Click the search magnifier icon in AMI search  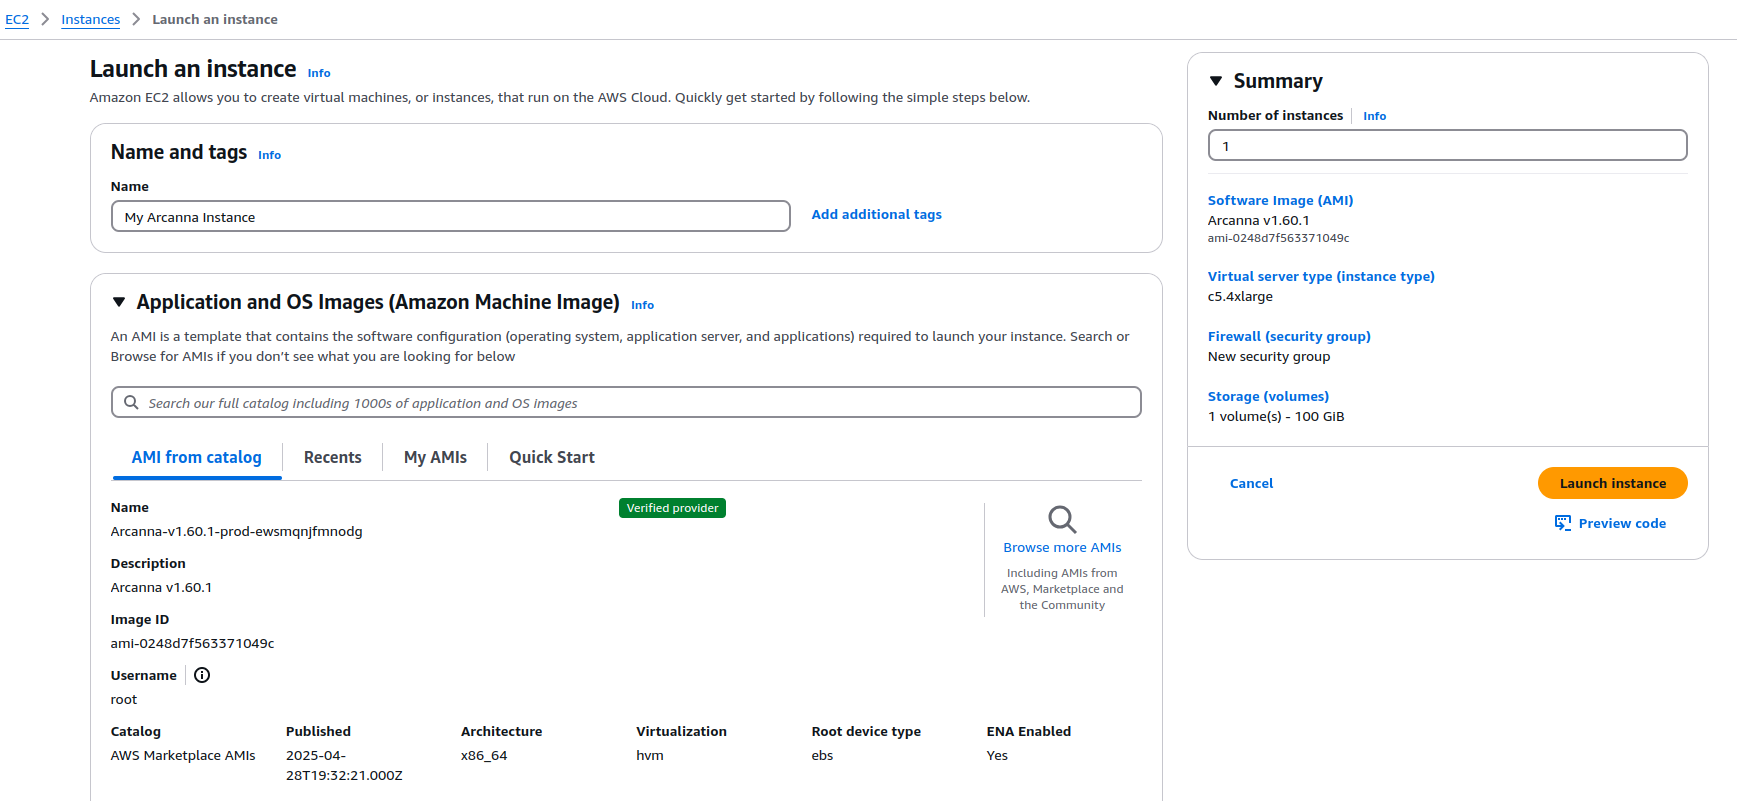point(131,402)
